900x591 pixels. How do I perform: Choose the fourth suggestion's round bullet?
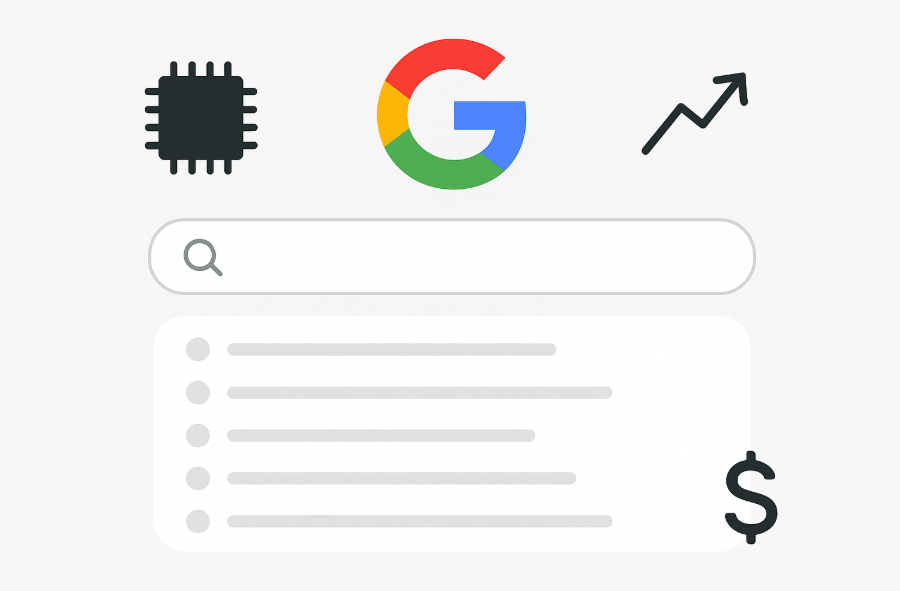pyautogui.click(x=198, y=479)
